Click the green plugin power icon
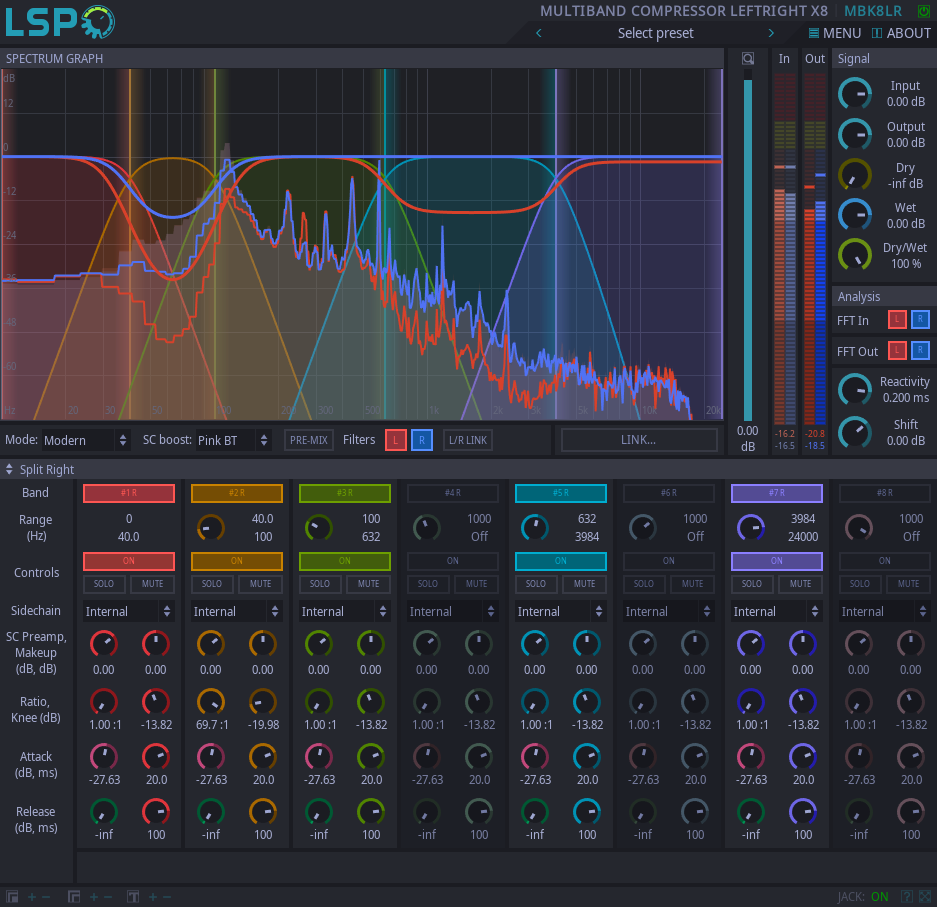 923,11
